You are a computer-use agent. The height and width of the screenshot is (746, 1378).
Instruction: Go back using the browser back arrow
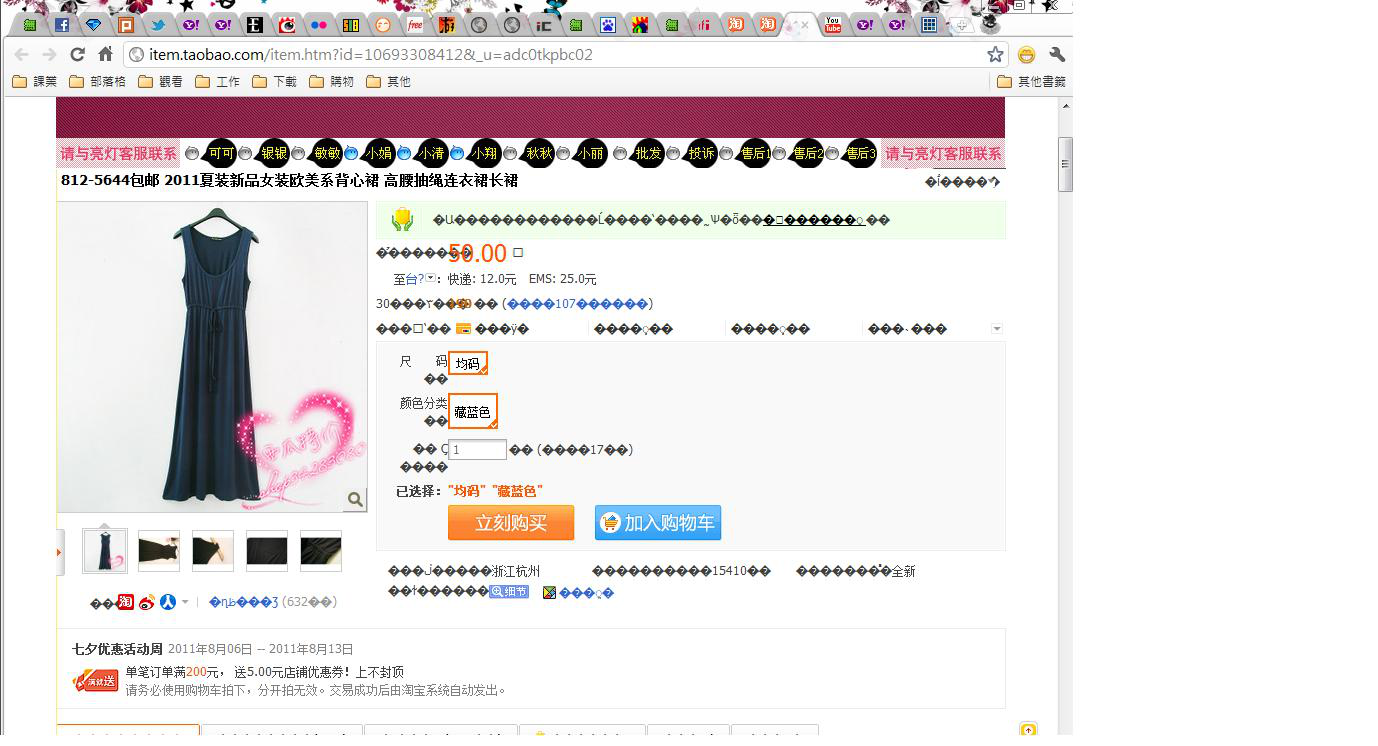(x=21, y=54)
